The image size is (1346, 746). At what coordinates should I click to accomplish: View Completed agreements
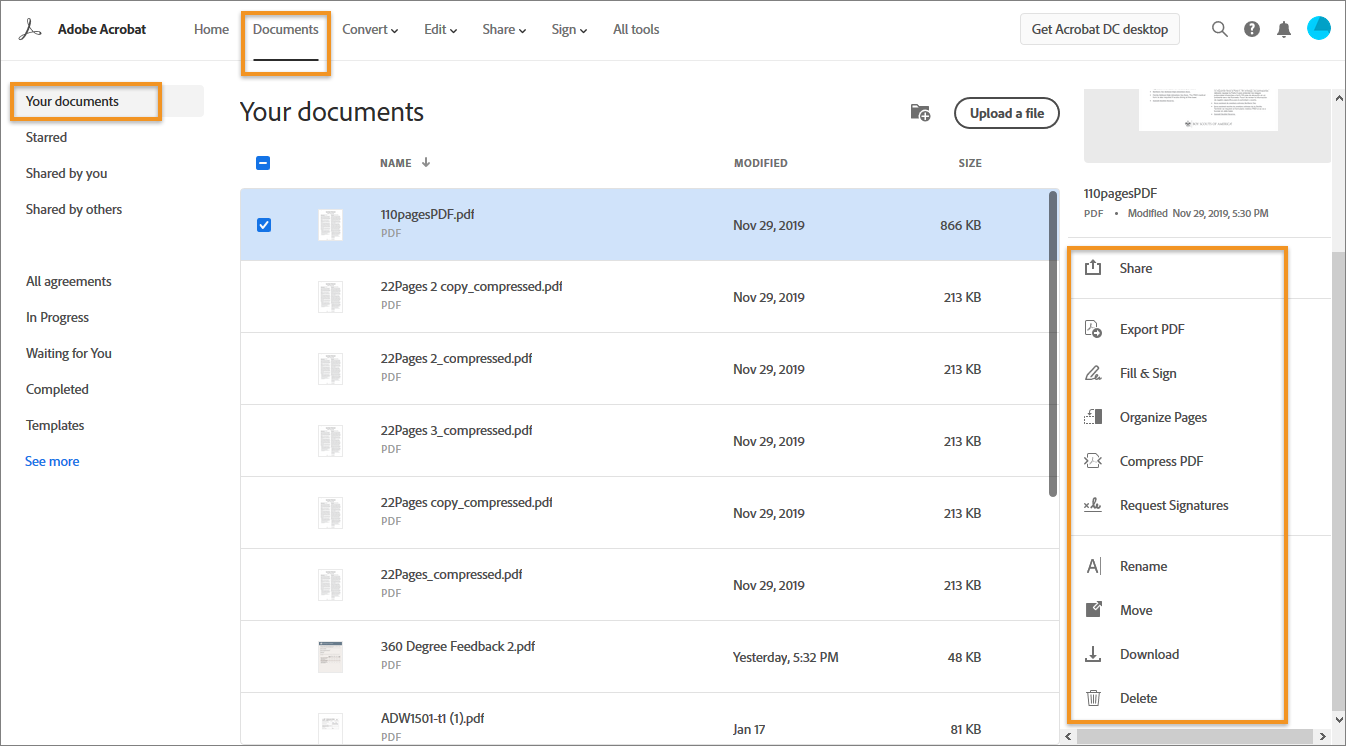tap(57, 389)
